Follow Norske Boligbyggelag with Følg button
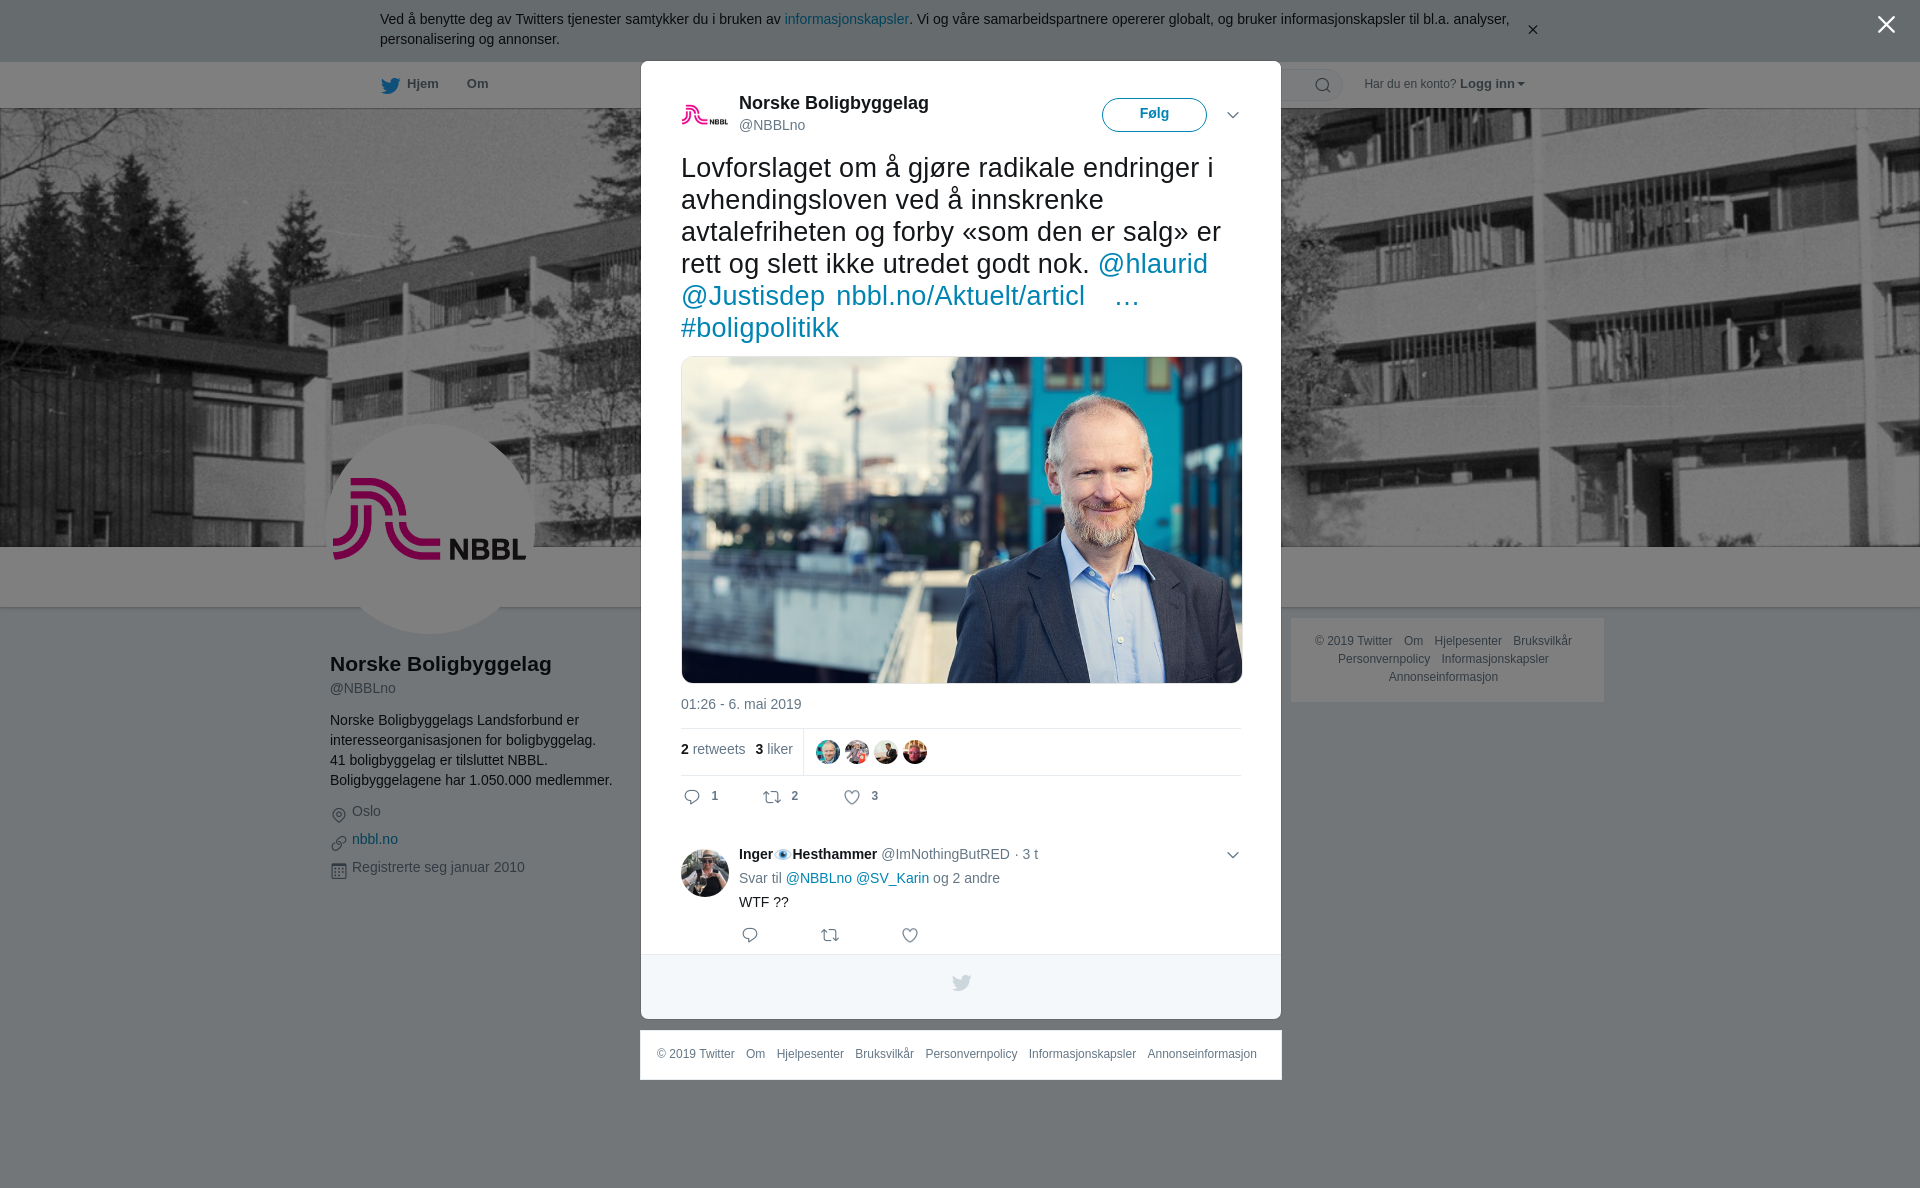1920x1188 pixels. coord(1154,115)
